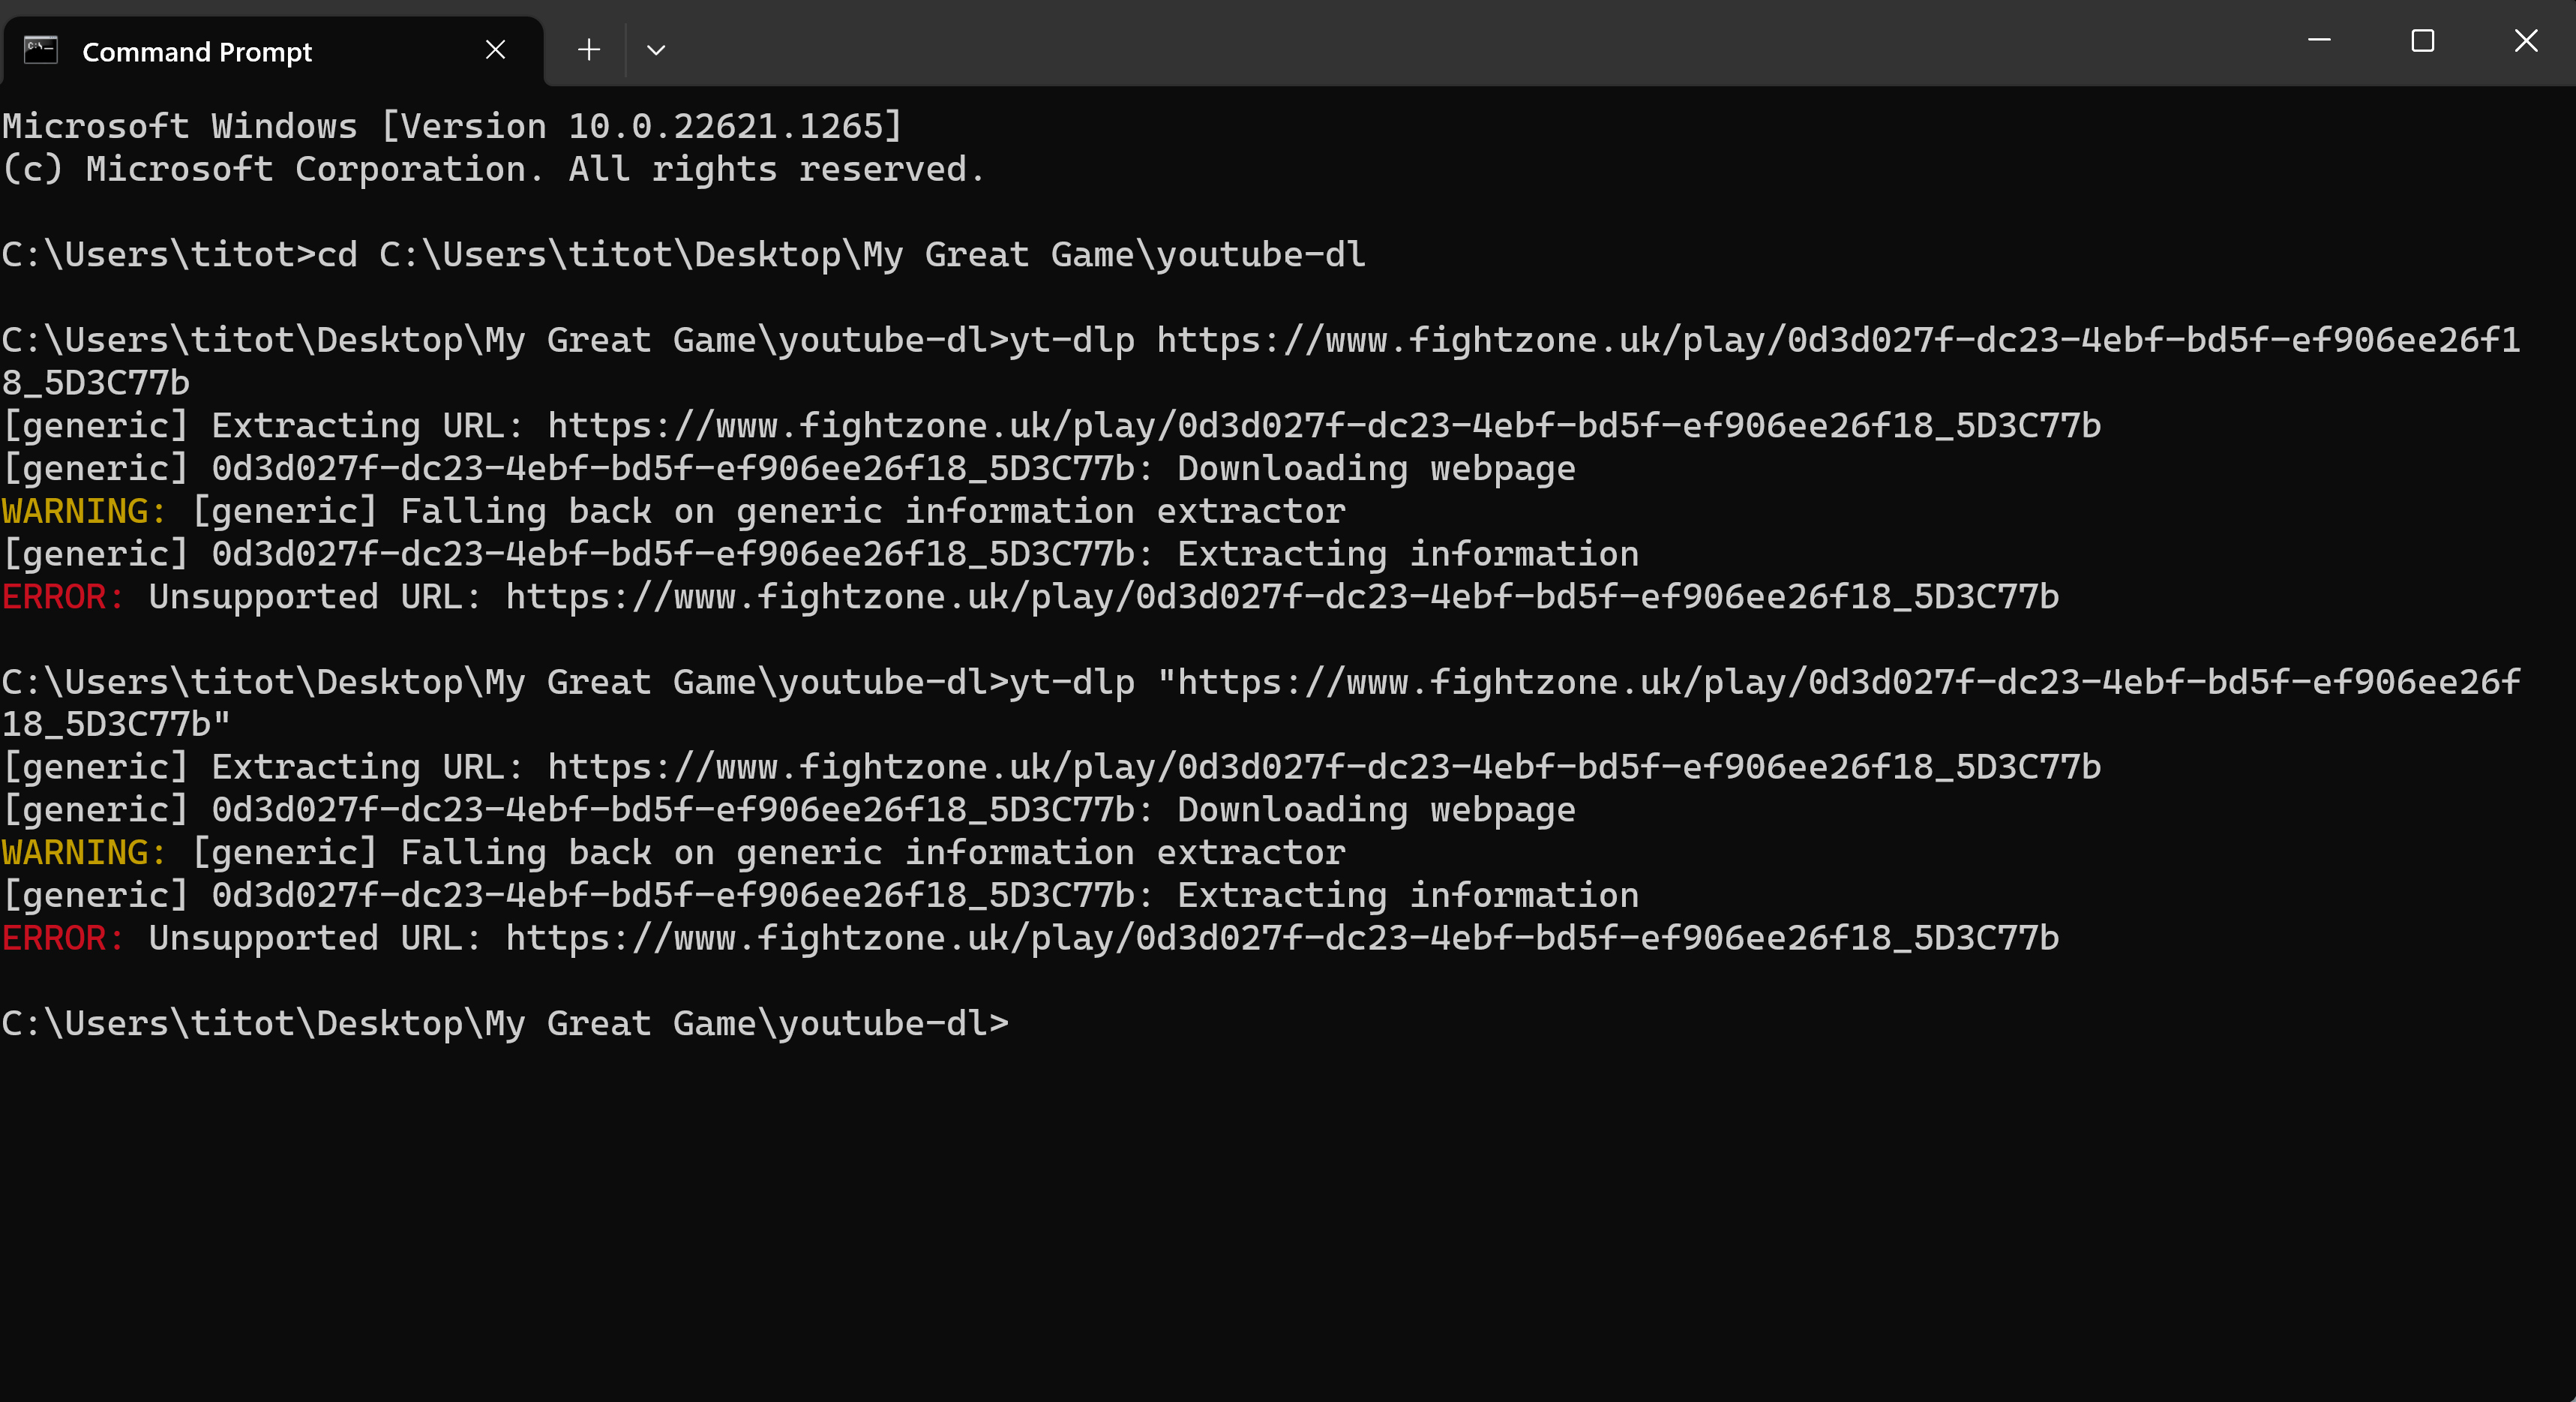Click the Microsoft Corporation copyright line
The image size is (2576, 1402).
[x=494, y=170]
